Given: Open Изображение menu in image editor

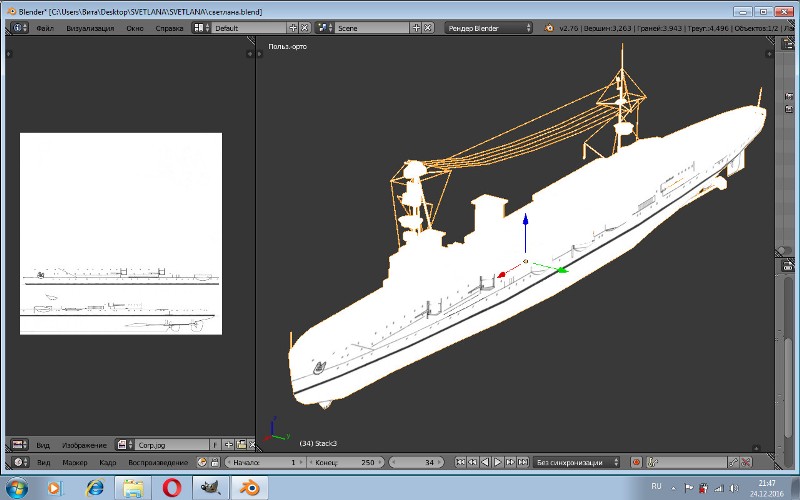Looking at the screenshot, I should (84, 444).
